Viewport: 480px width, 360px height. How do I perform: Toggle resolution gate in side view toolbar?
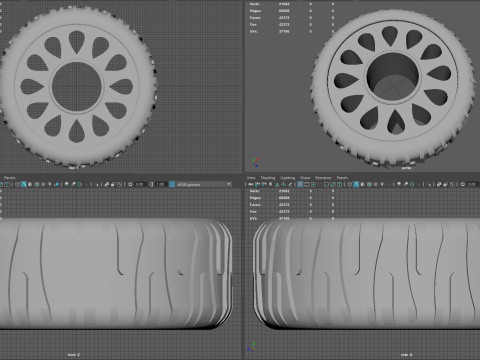tap(313, 184)
